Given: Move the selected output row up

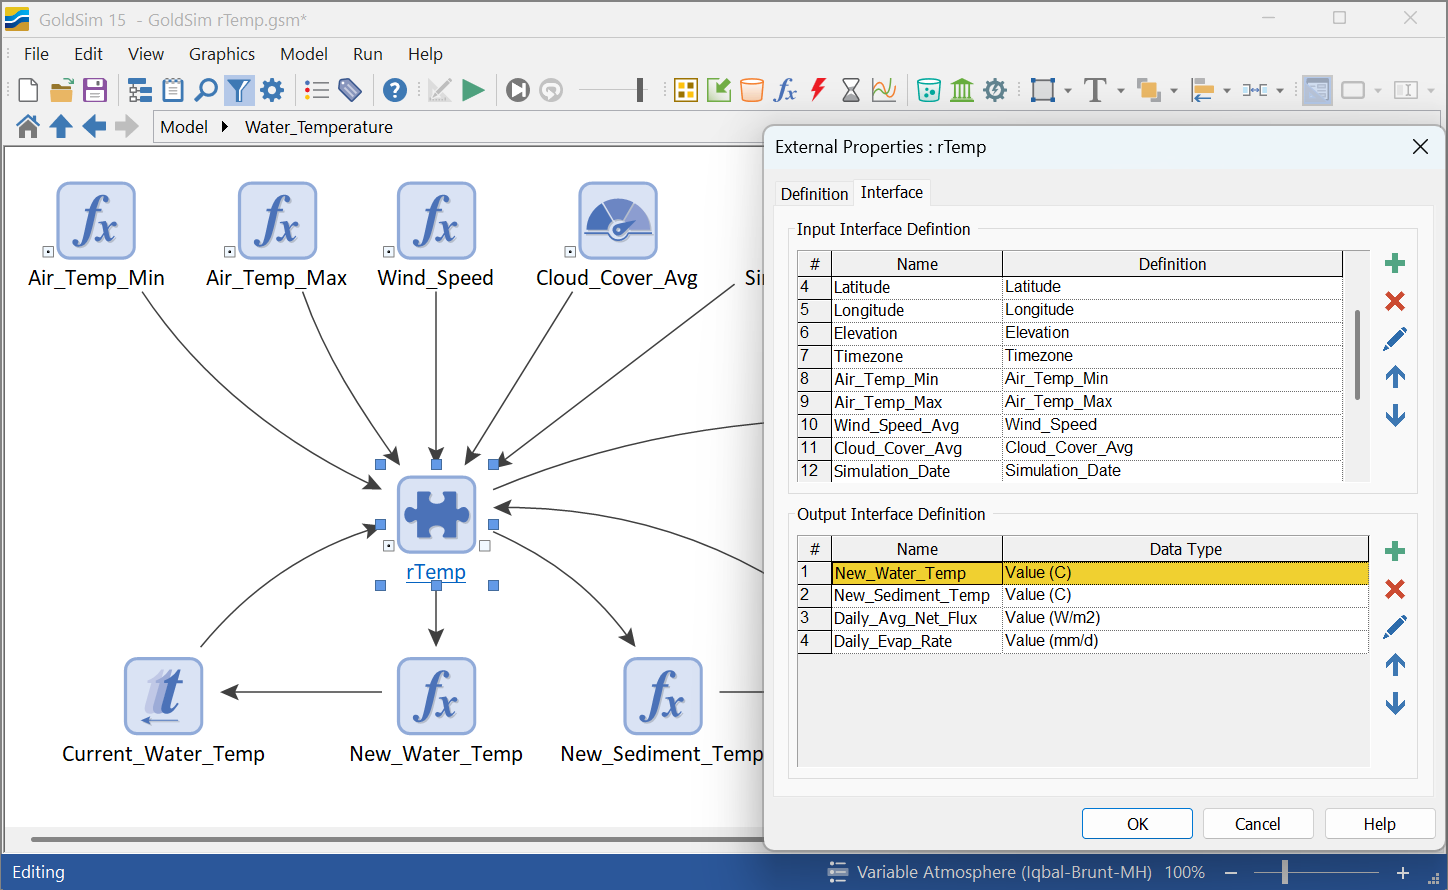Looking at the screenshot, I should click(x=1395, y=665).
